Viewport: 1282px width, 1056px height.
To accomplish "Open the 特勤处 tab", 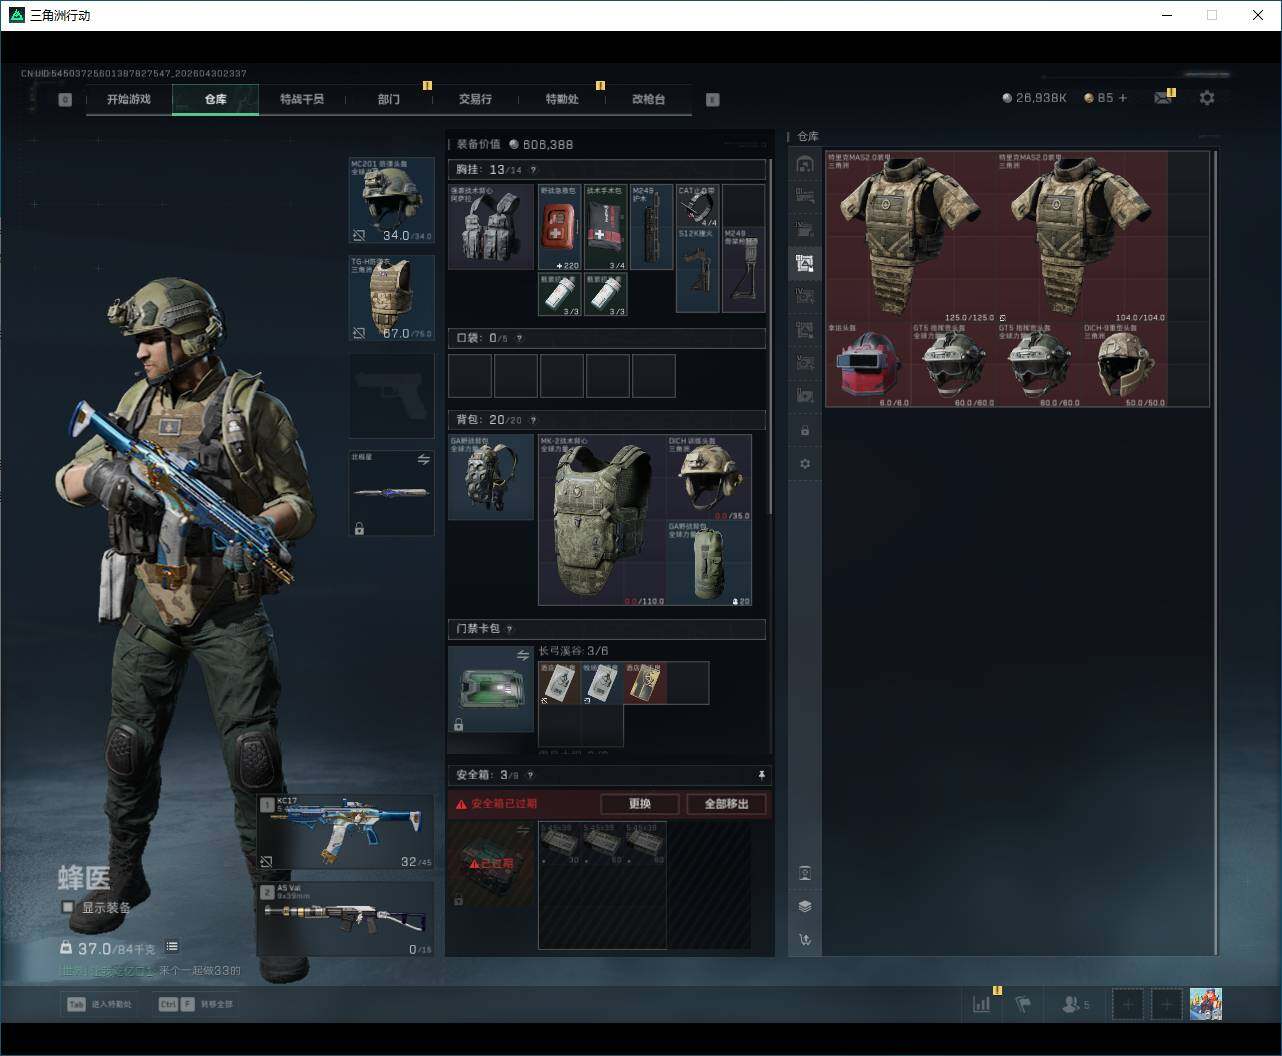I will (562, 99).
